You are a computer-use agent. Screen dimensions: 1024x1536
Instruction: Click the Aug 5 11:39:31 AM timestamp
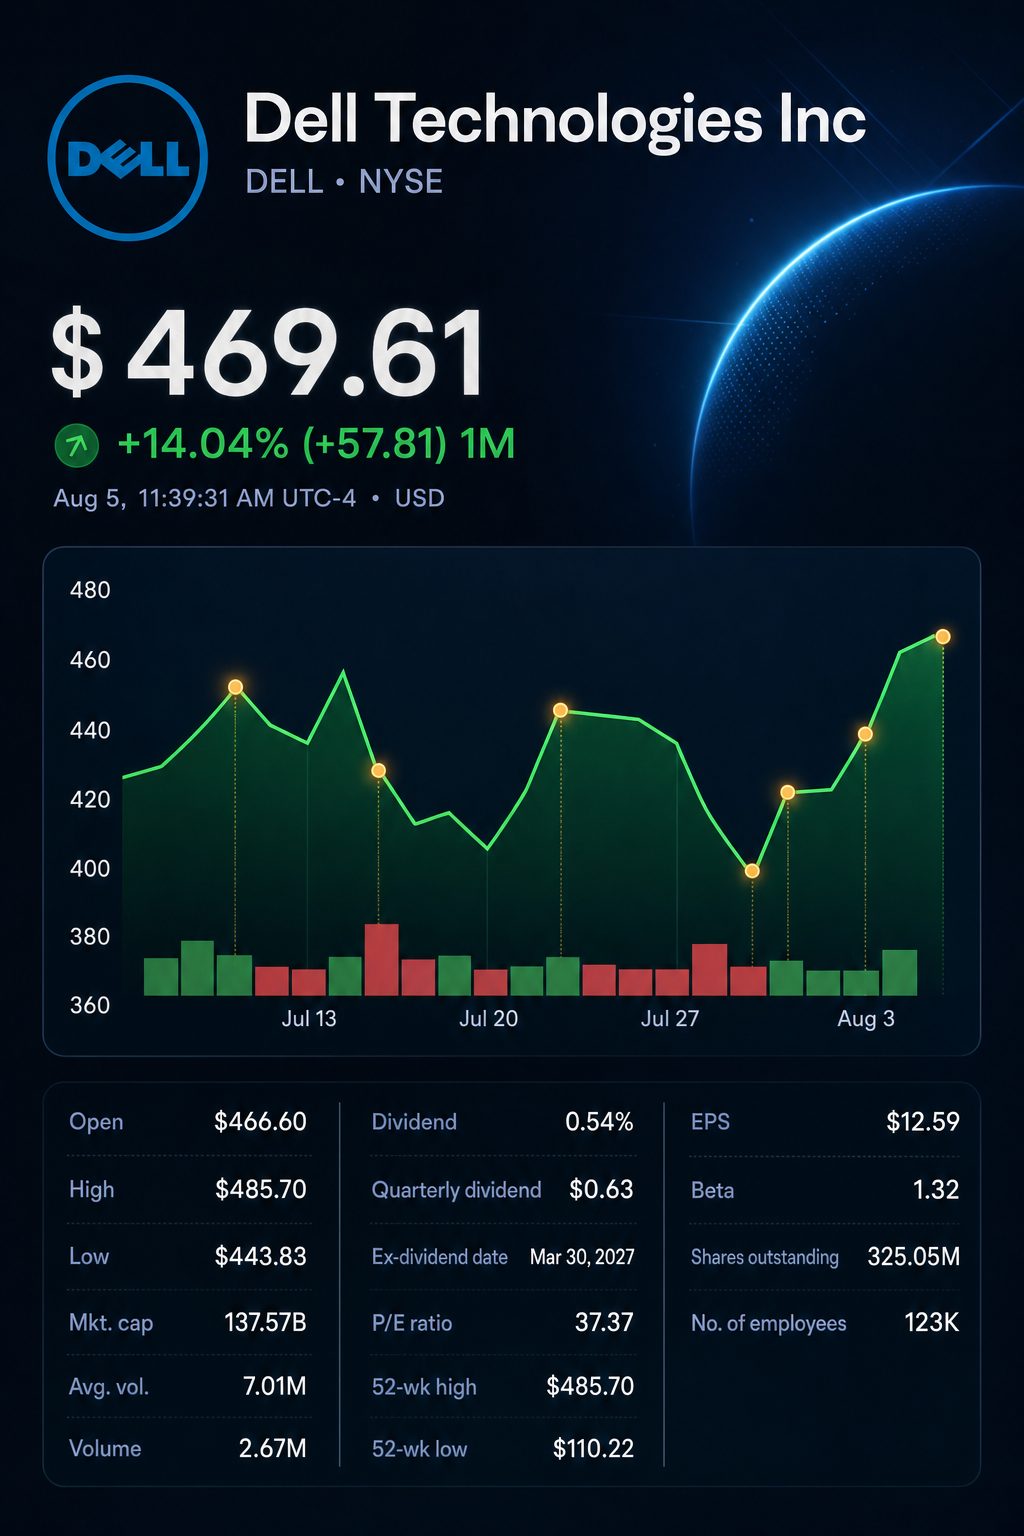(204, 498)
